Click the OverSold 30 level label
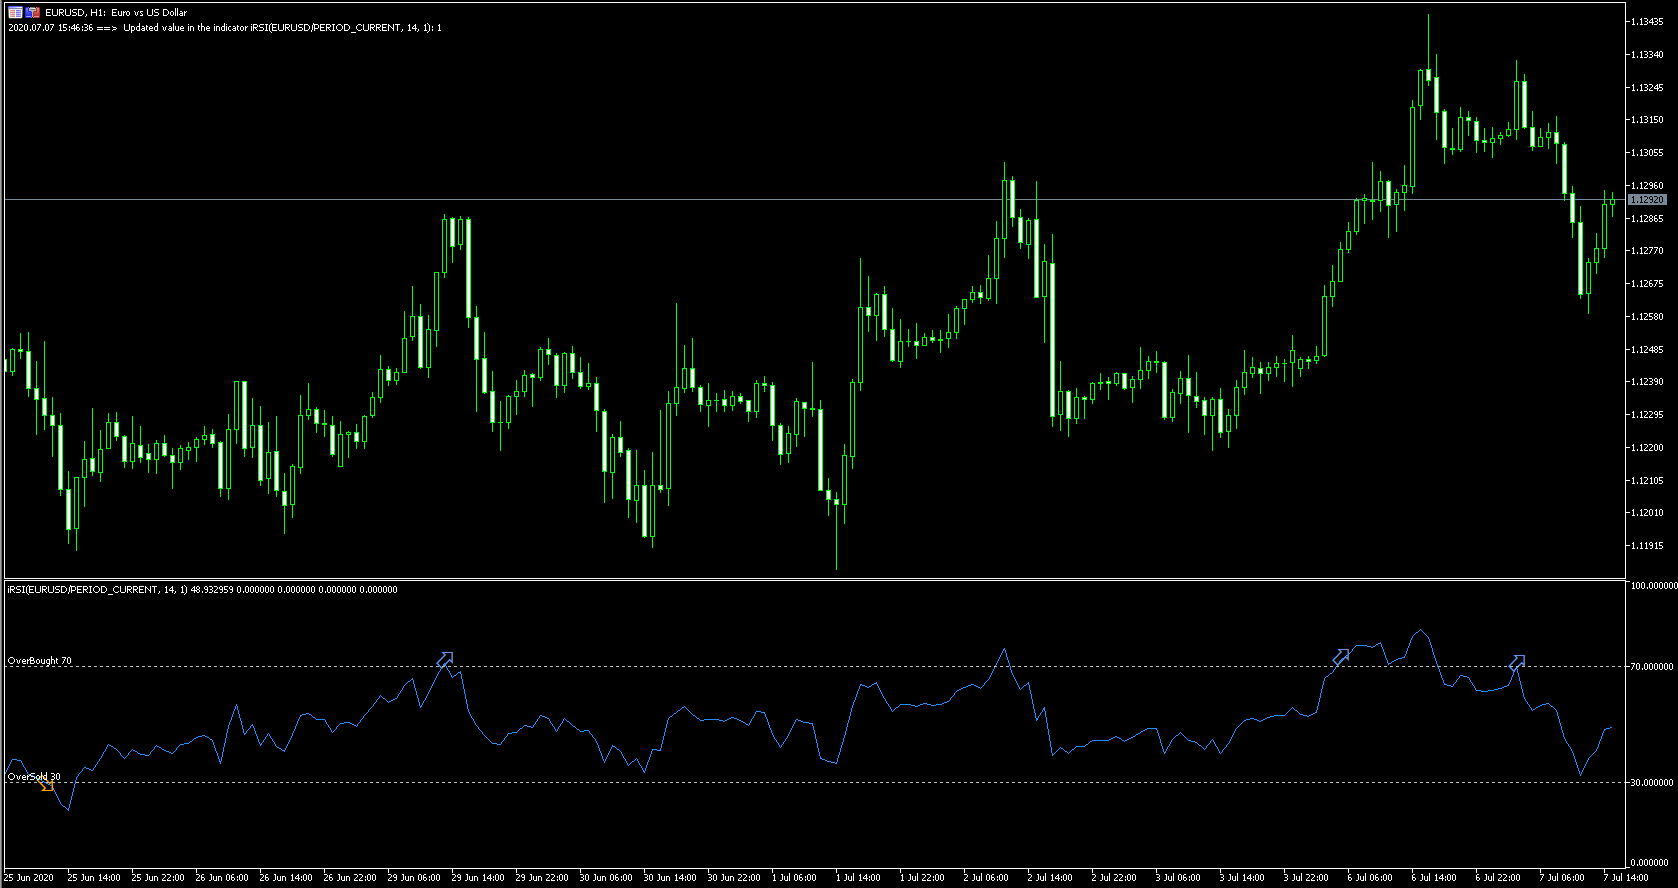 pos(34,777)
